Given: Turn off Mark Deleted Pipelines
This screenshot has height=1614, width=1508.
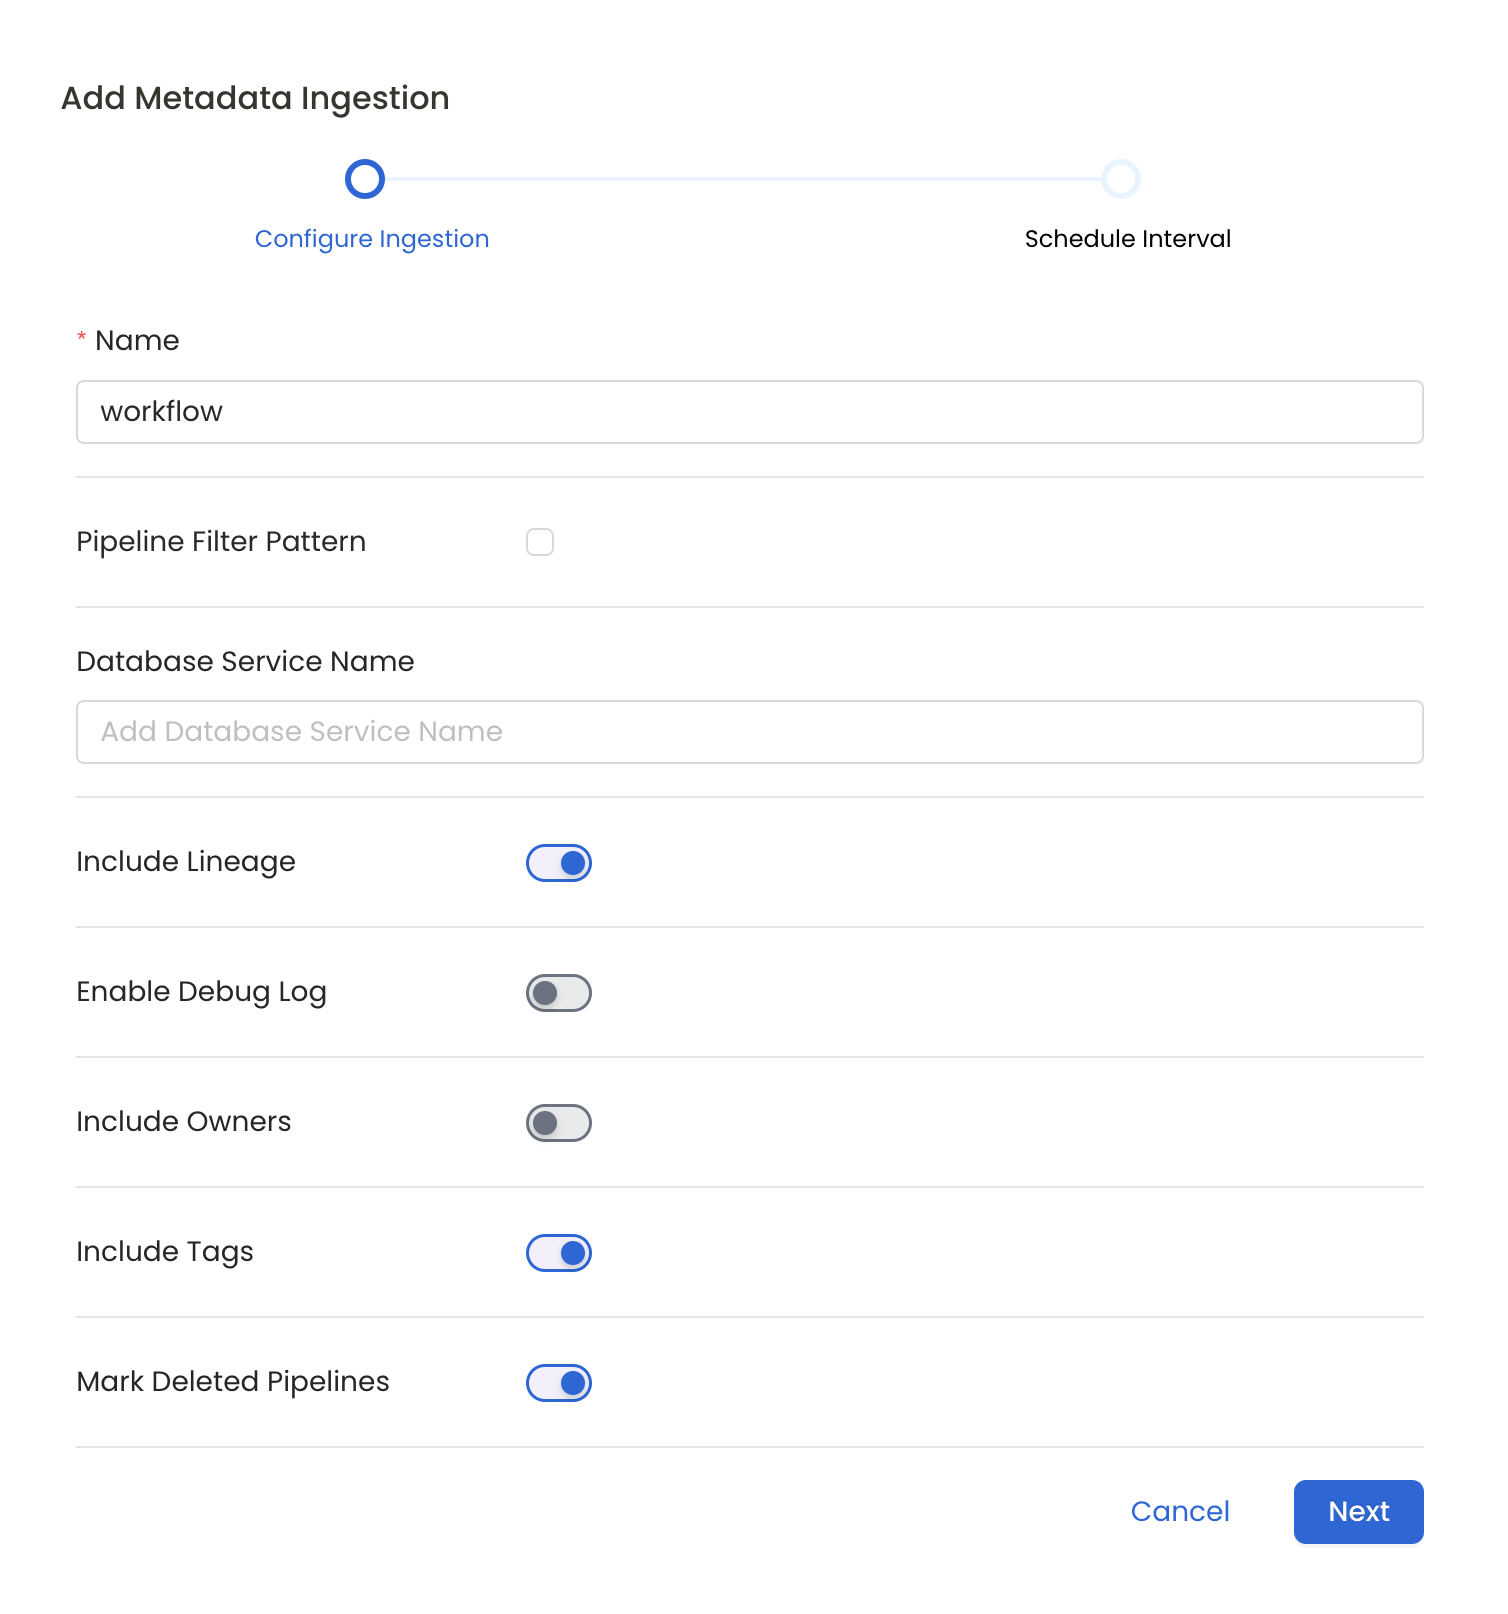Looking at the screenshot, I should click(558, 1383).
